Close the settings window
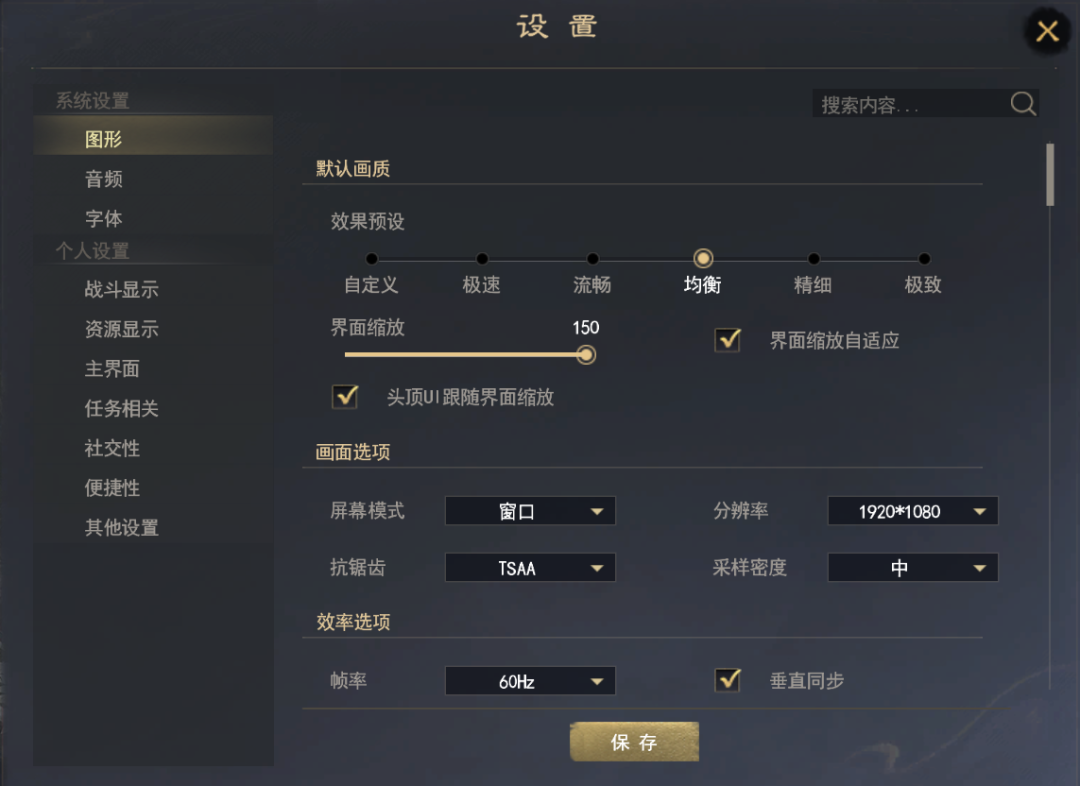The width and height of the screenshot is (1080, 786). click(x=1047, y=31)
